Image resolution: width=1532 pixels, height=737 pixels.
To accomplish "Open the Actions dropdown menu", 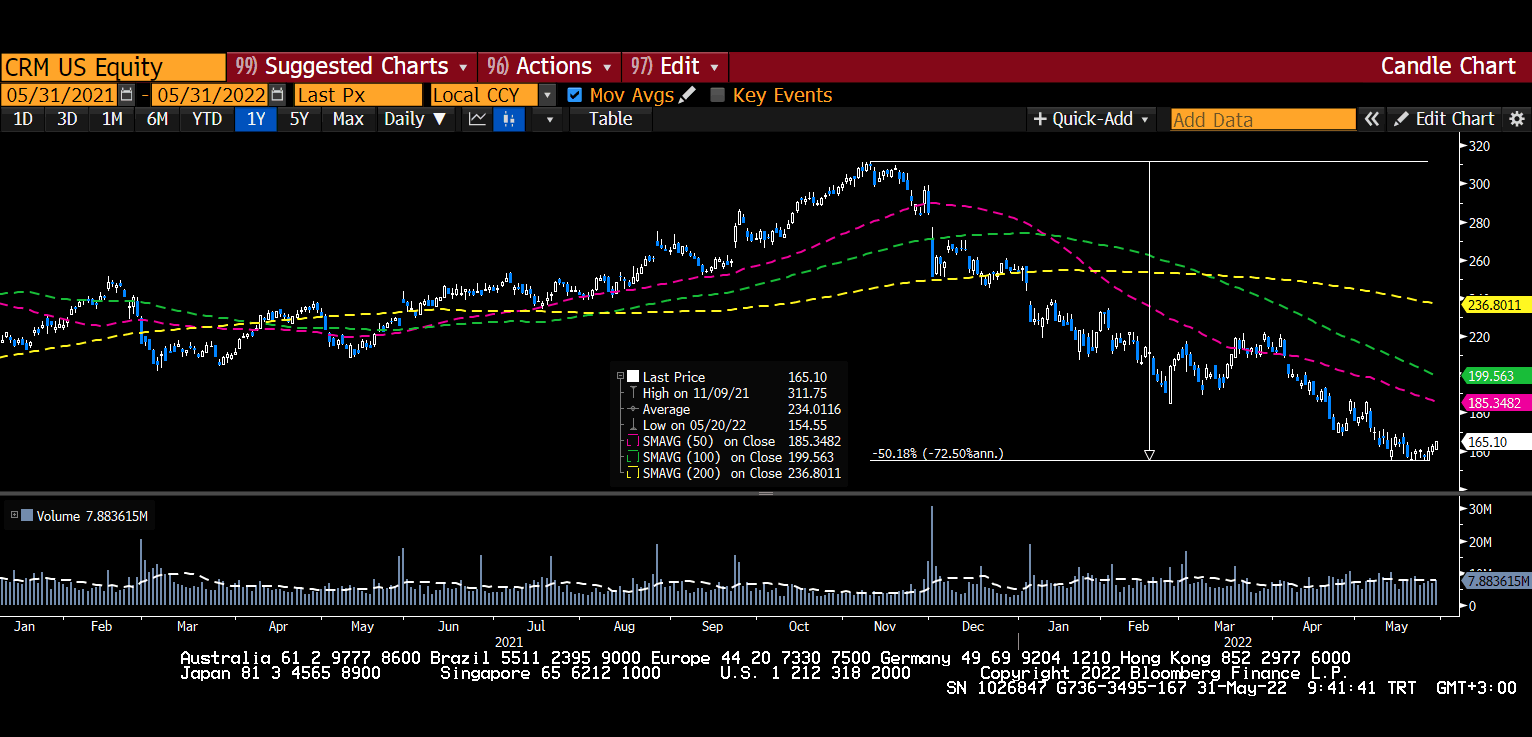I will (549, 67).
